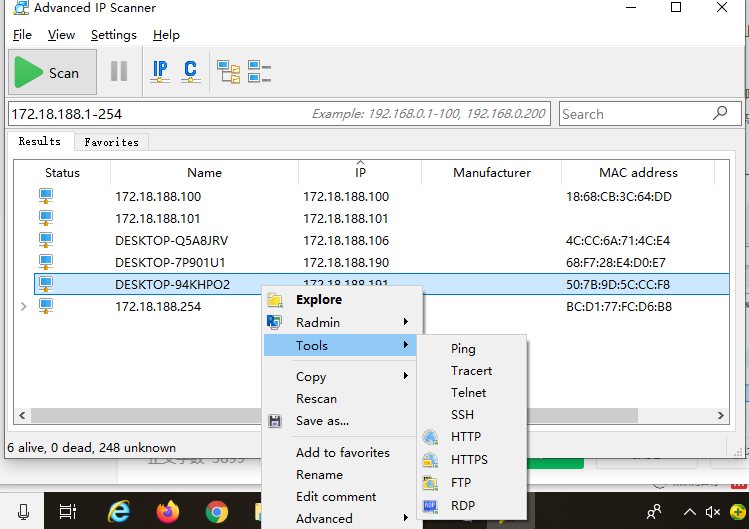This screenshot has height=529, width=749.
Task: Expand the 172.18.188.254 device row
Action: point(24,307)
